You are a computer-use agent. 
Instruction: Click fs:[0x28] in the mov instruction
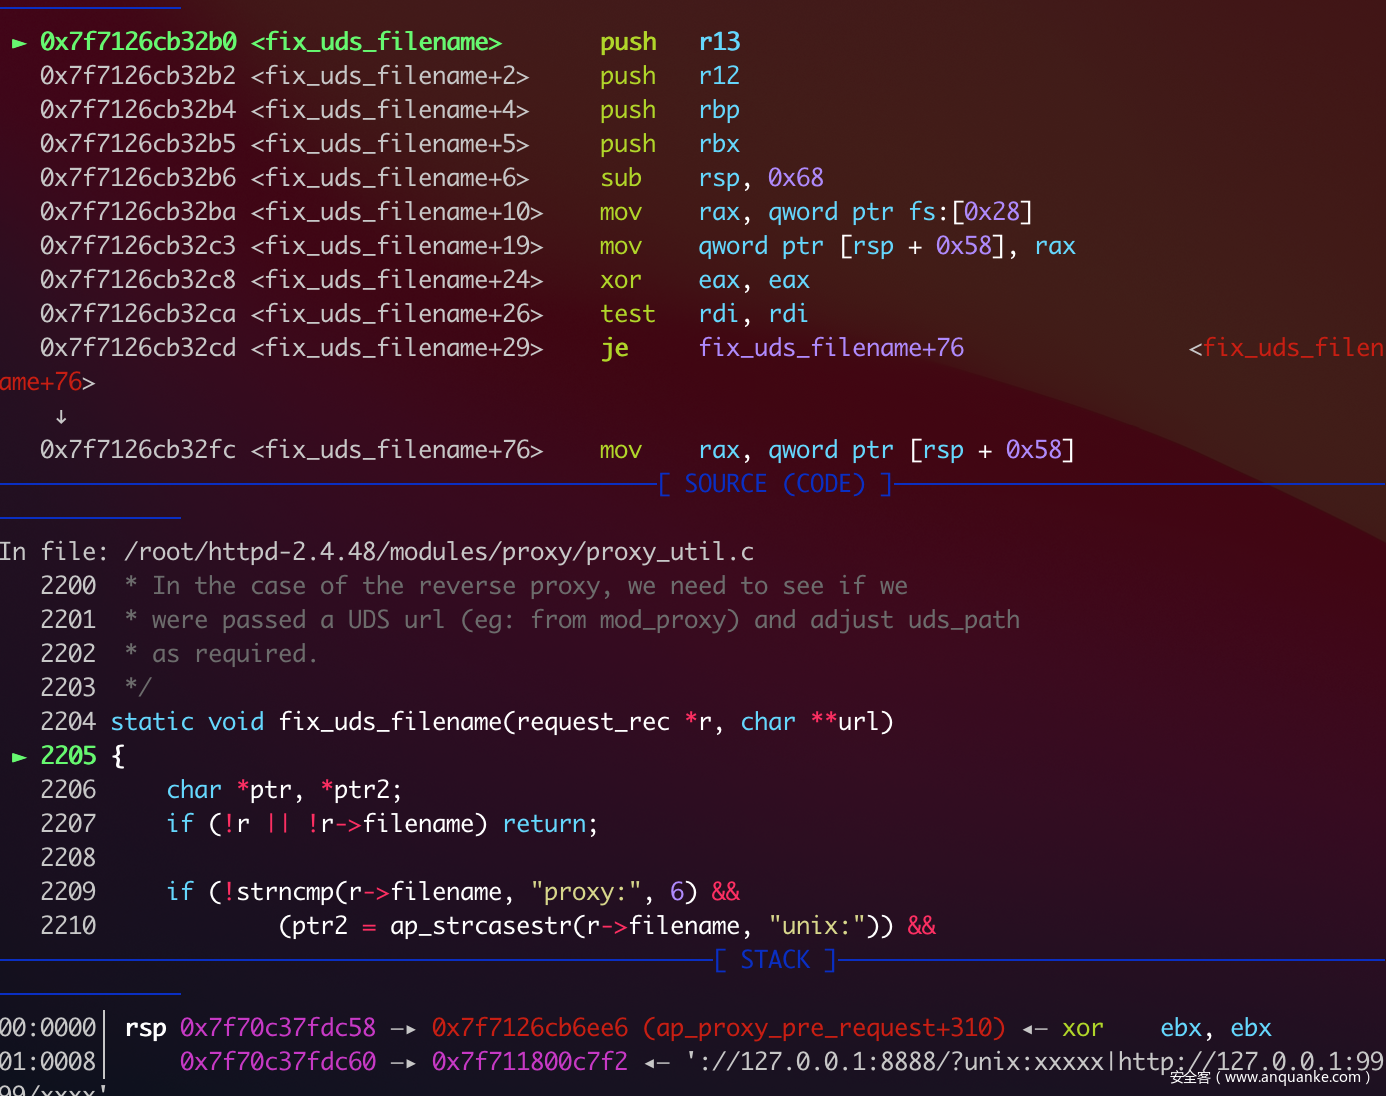(970, 212)
